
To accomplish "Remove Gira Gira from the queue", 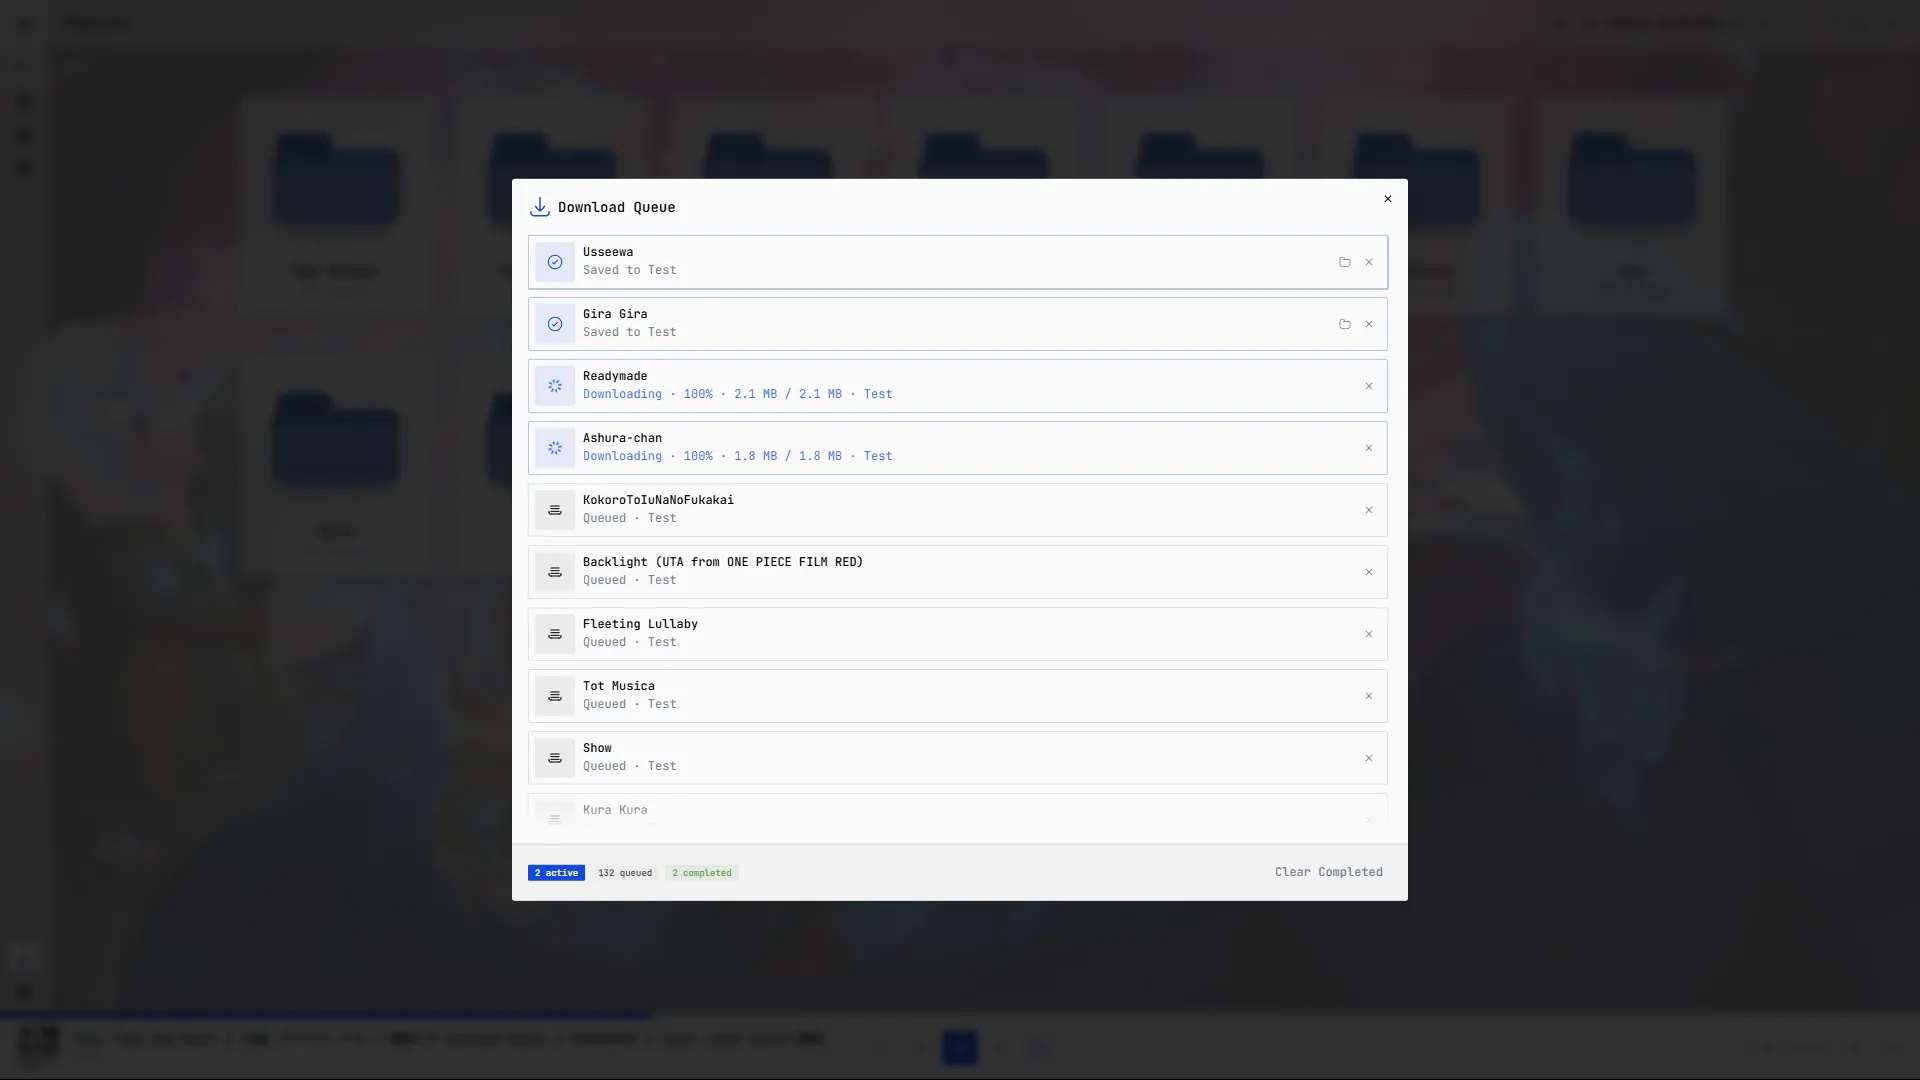I will [1368, 324].
